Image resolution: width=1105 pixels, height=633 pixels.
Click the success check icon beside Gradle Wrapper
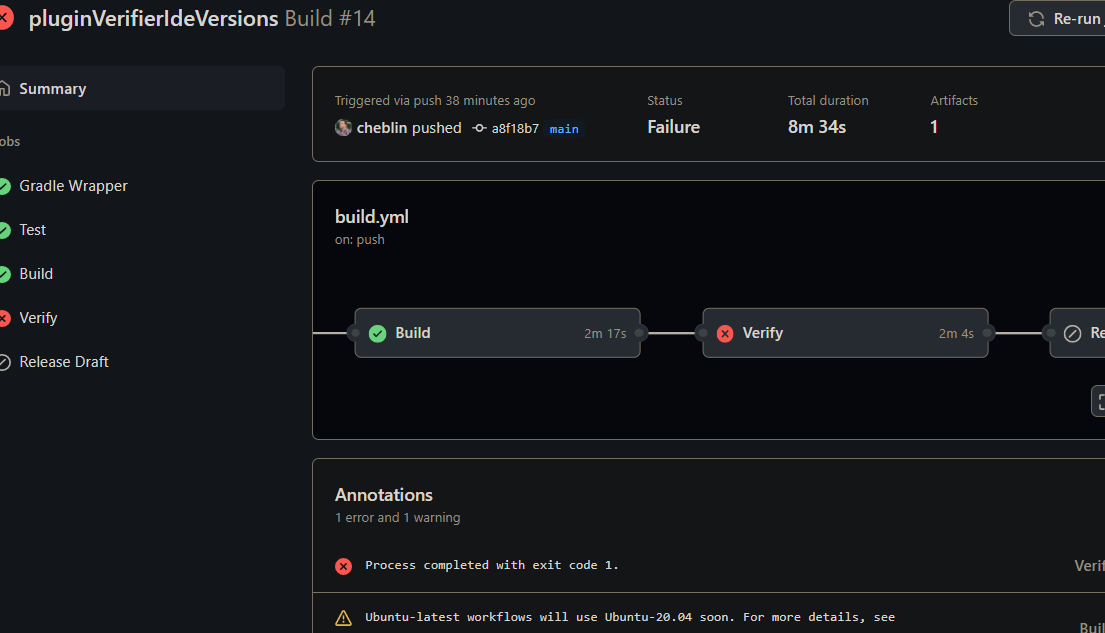coord(6,185)
